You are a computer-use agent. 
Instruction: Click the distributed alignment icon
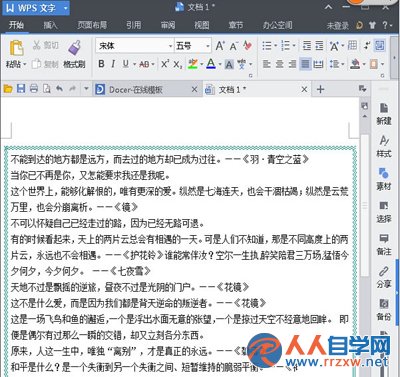point(319,64)
